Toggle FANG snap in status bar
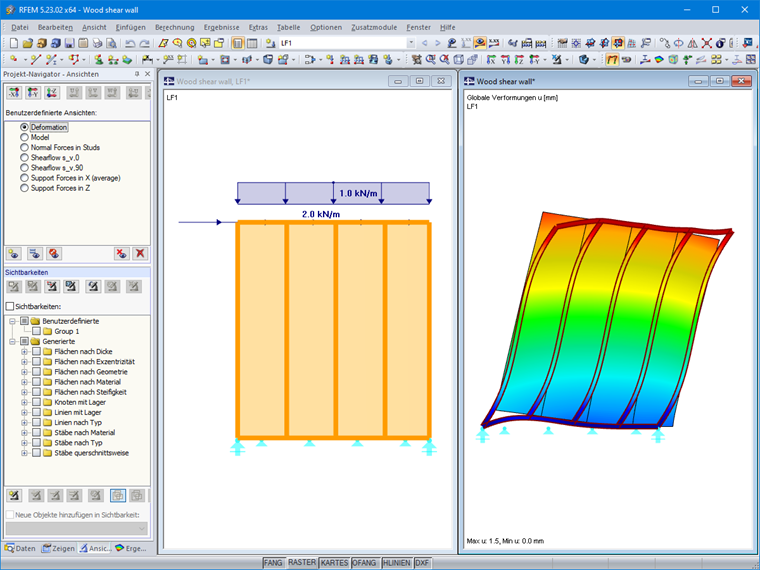 273,563
